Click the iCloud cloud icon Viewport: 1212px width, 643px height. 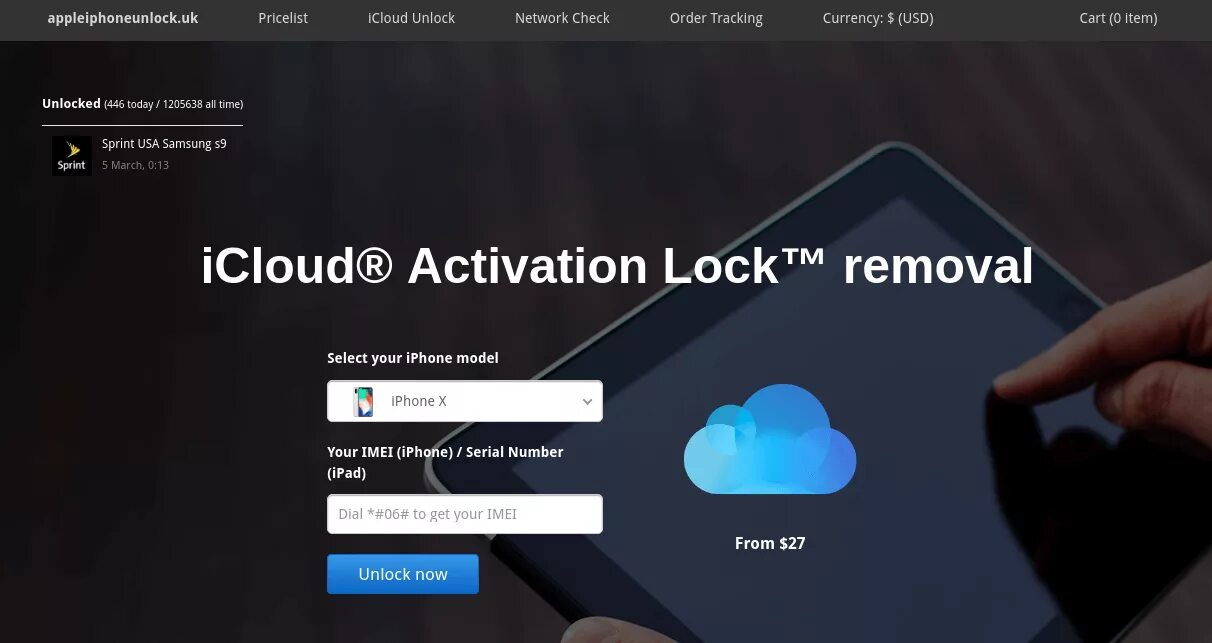coord(770,440)
